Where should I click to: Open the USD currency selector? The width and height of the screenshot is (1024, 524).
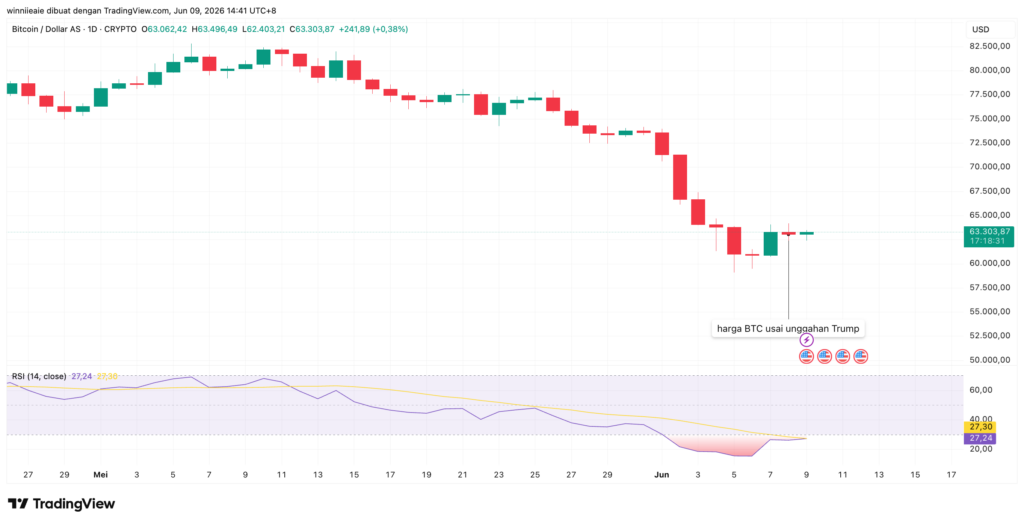981,29
